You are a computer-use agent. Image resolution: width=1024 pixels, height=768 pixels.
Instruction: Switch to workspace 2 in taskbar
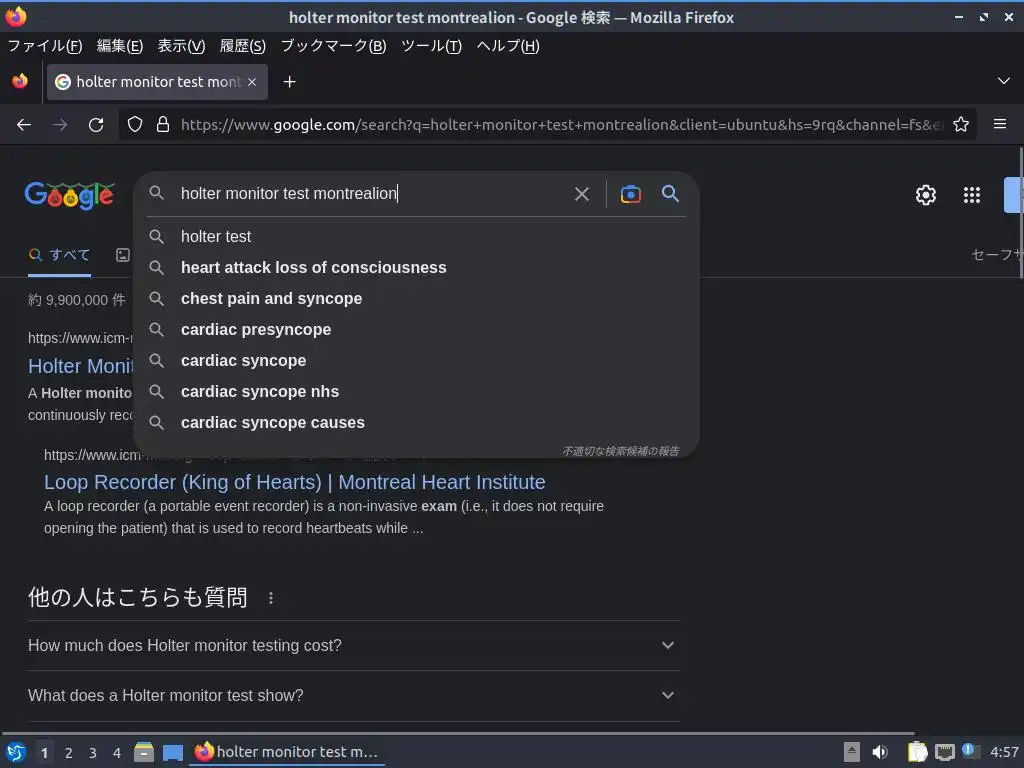(69, 753)
